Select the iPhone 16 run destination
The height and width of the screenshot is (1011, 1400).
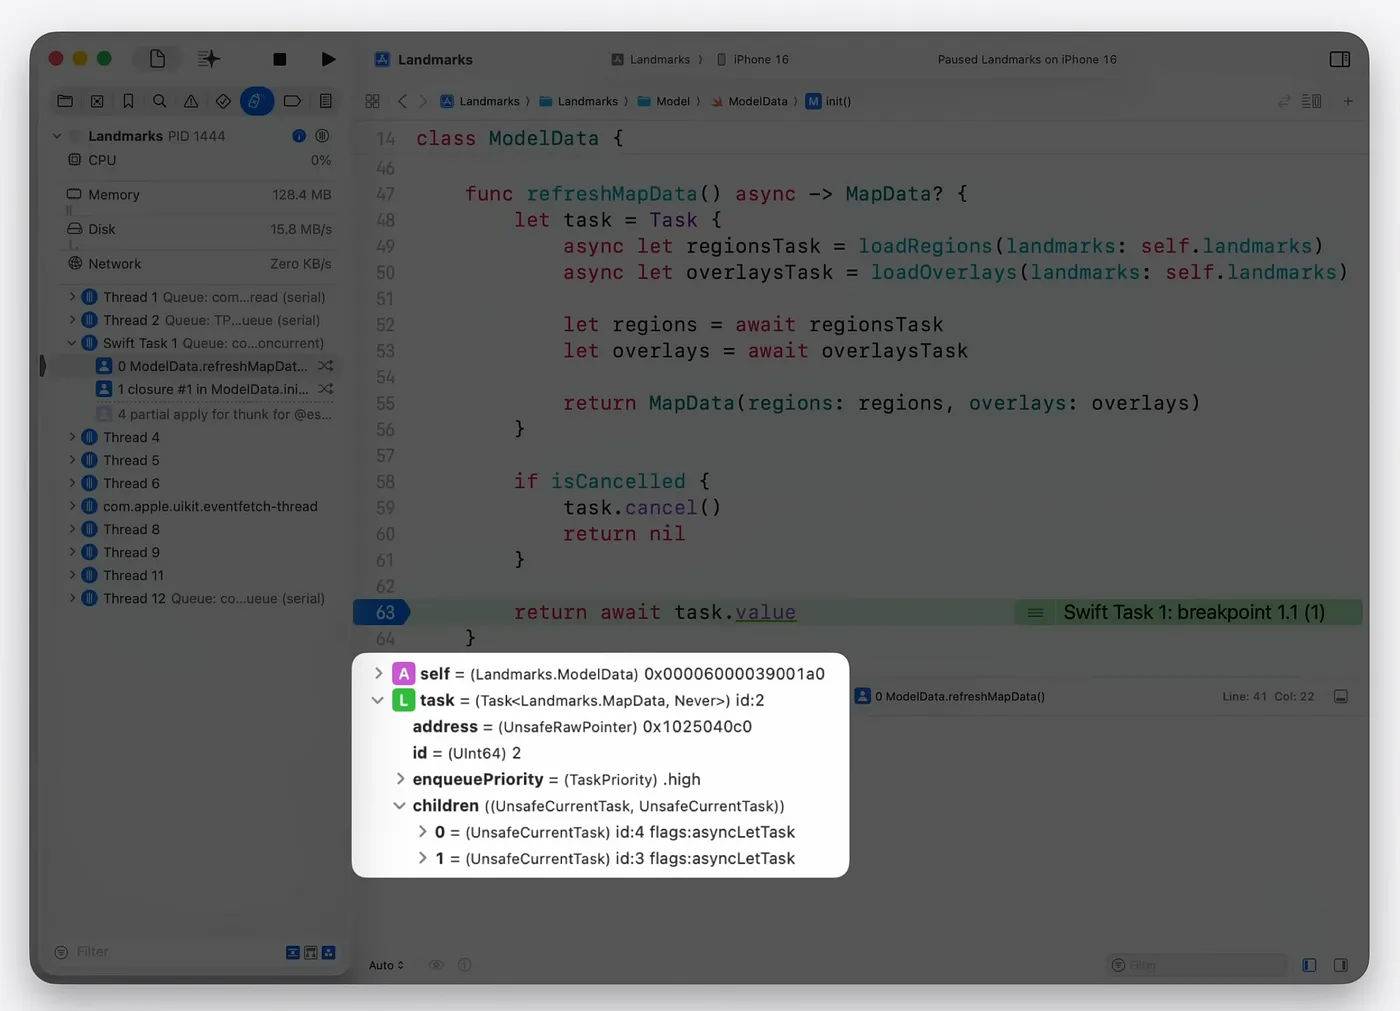click(752, 59)
